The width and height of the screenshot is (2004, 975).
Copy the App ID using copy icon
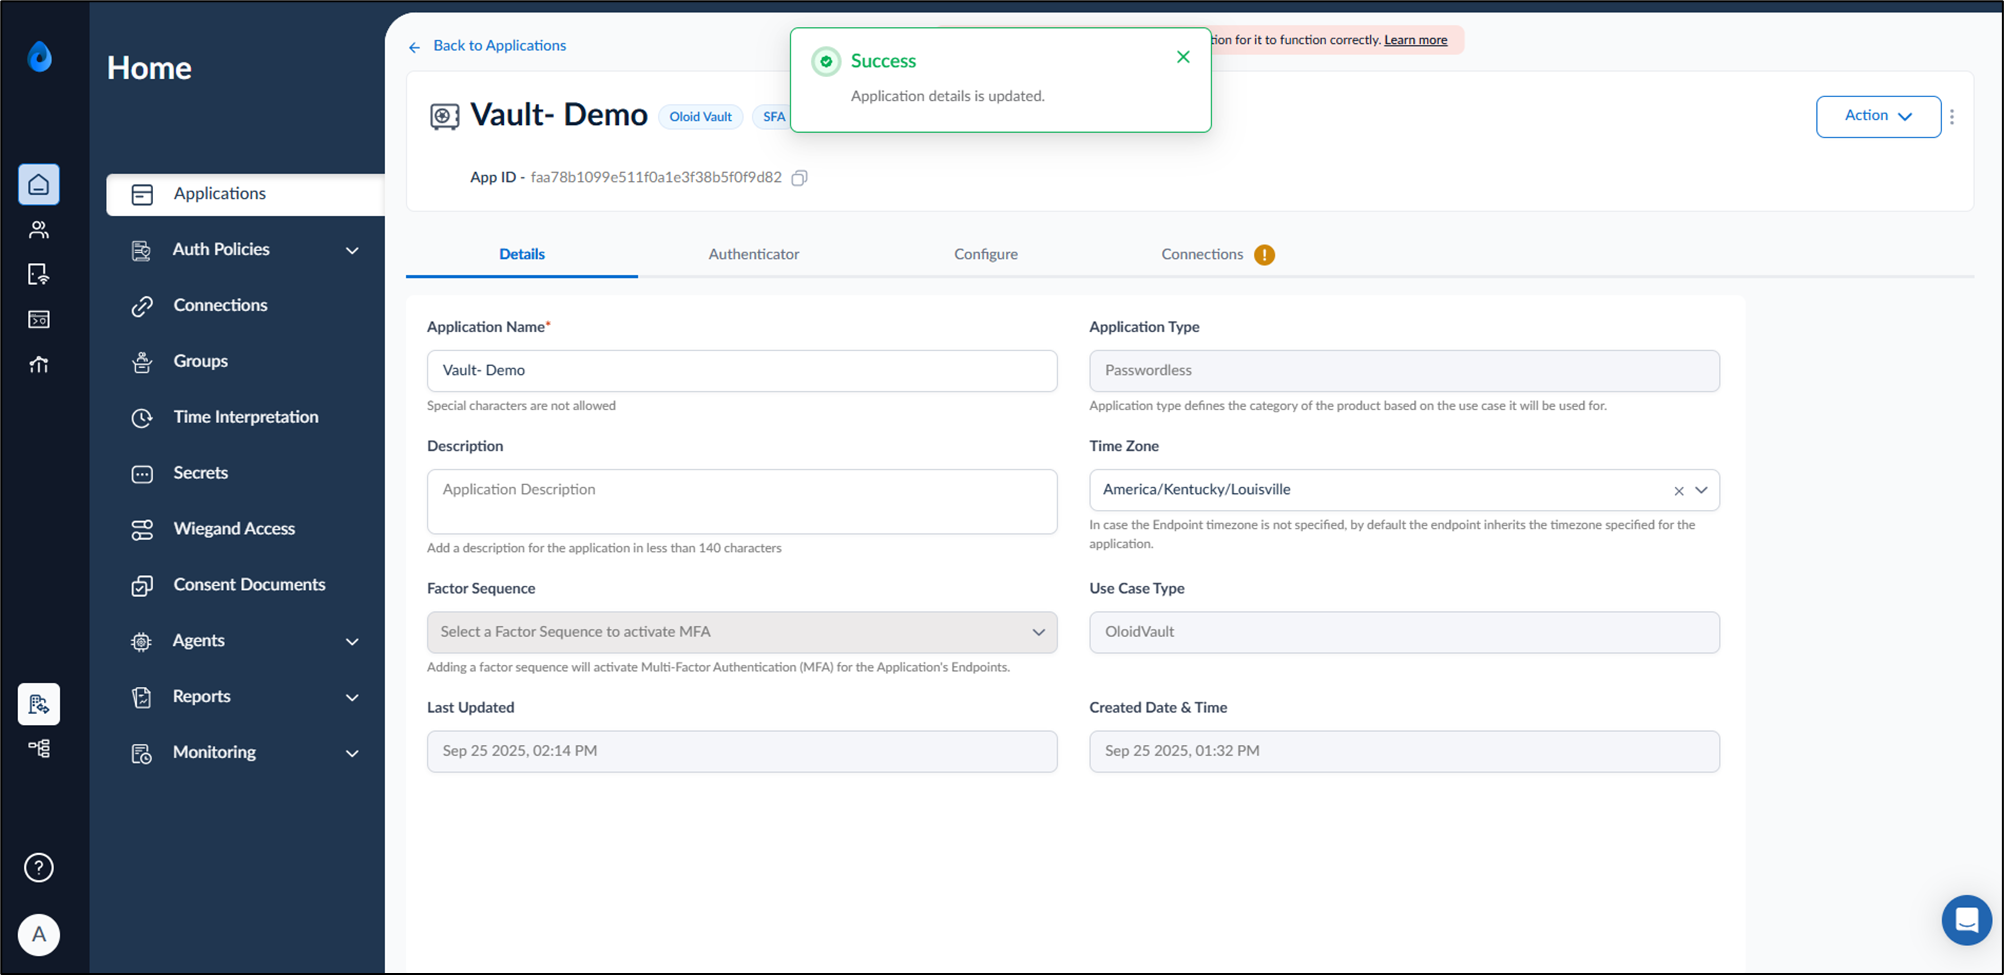tap(799, 178)
